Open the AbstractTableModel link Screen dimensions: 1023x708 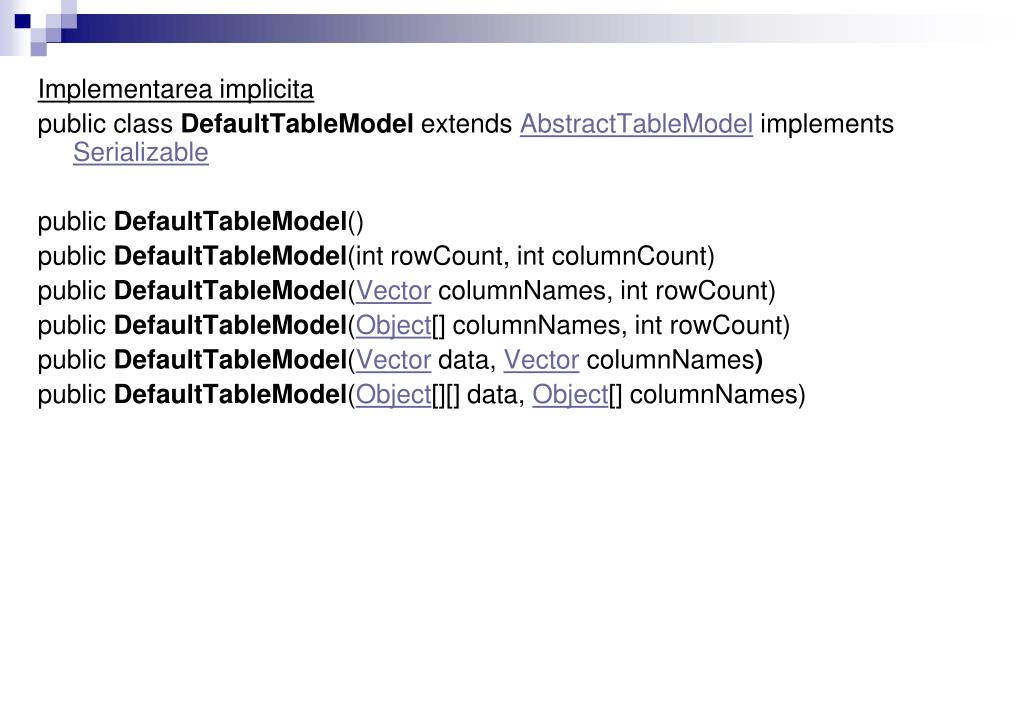(636, 124)
